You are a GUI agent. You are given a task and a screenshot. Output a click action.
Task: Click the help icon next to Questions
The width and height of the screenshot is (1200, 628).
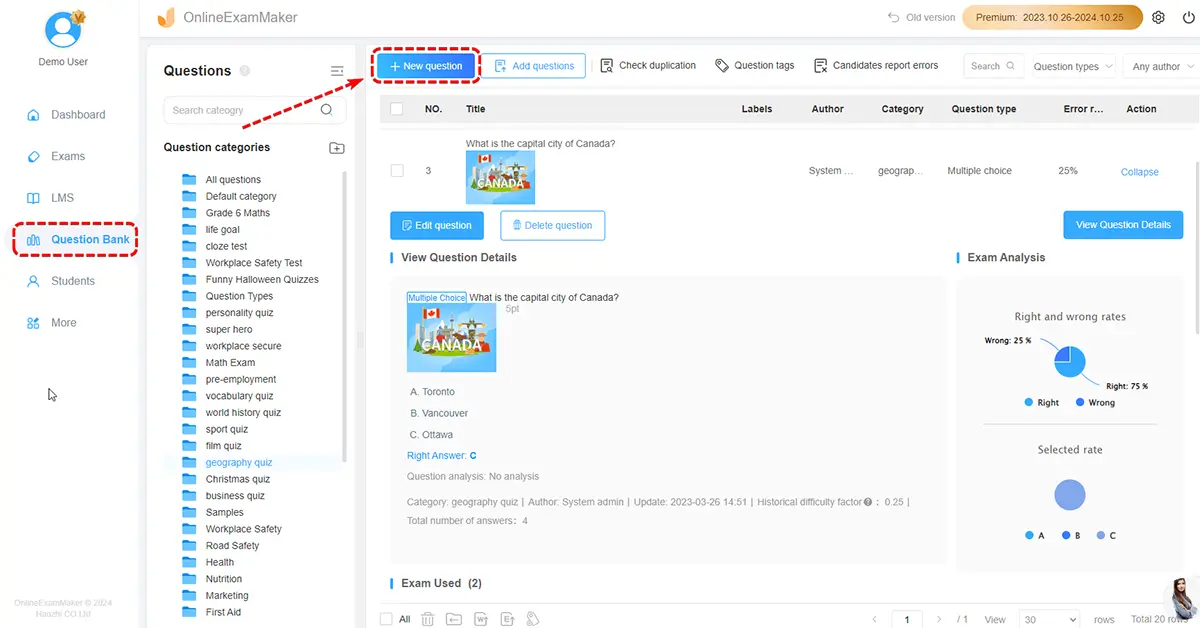click(x=245, y=71)
